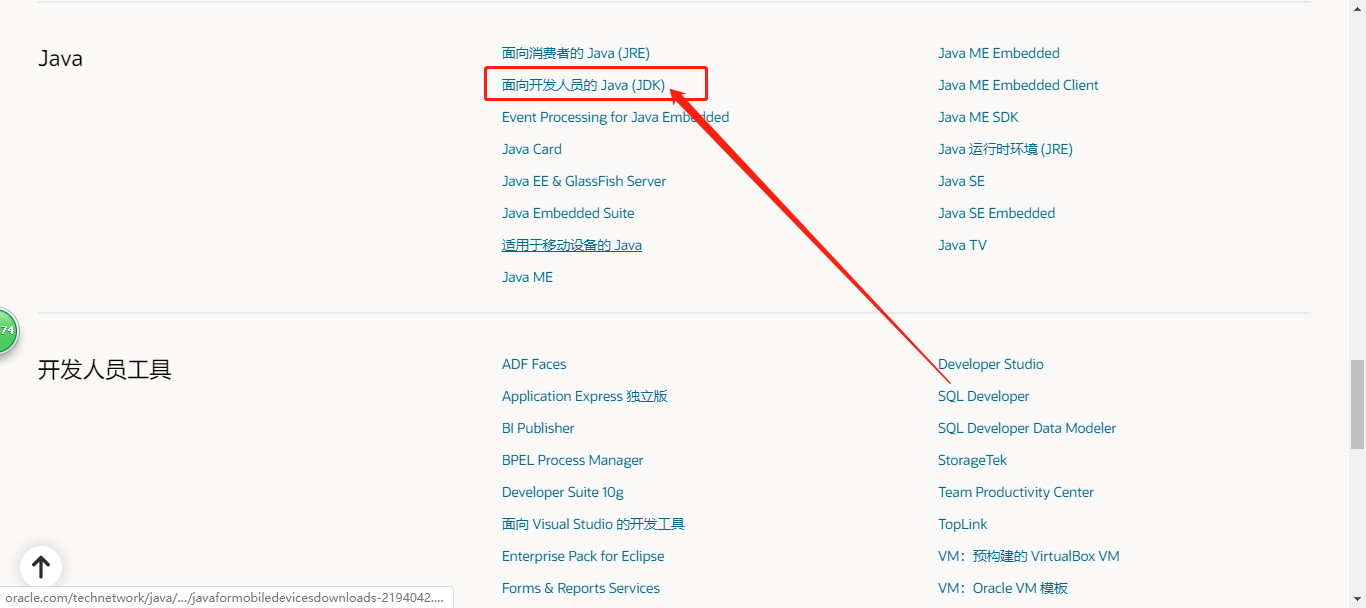
Task: Open the Java ME Embedded Client link
Action: 1018,85
